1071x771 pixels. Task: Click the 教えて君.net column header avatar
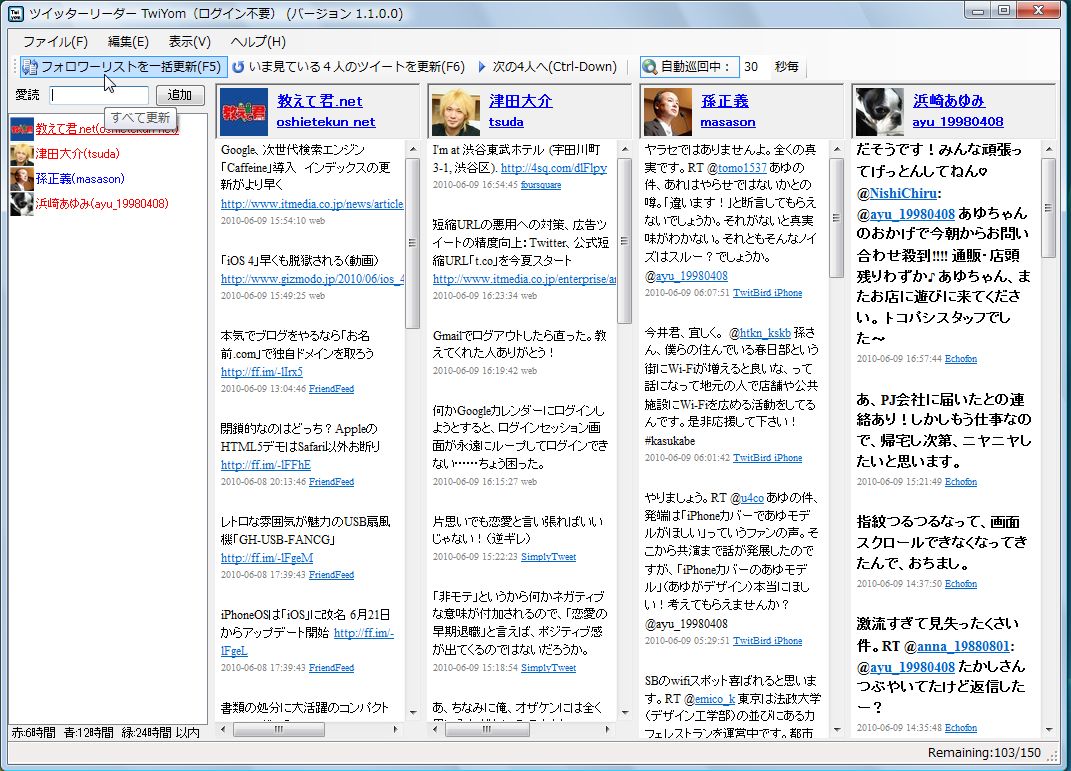(245, 112)
